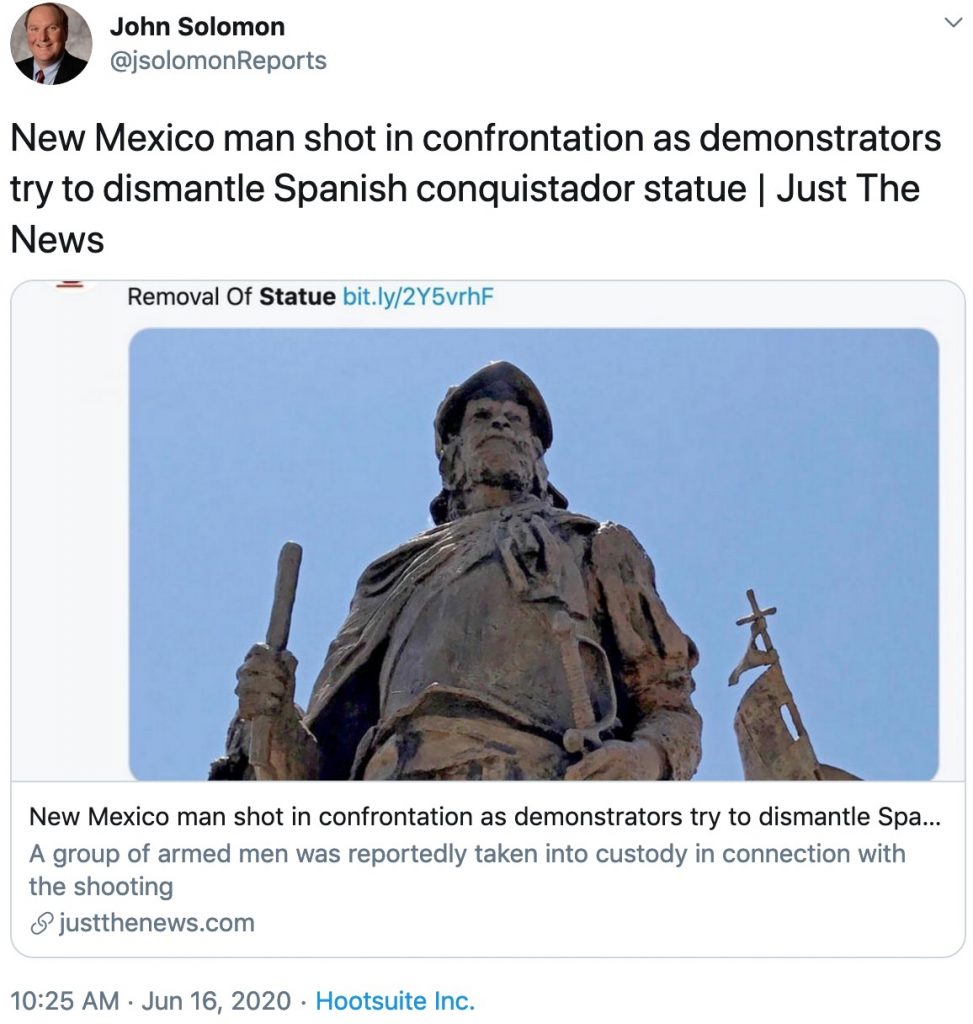
Task: Click the chain link icon by justthenews.com
Action: tap(41, 924)
